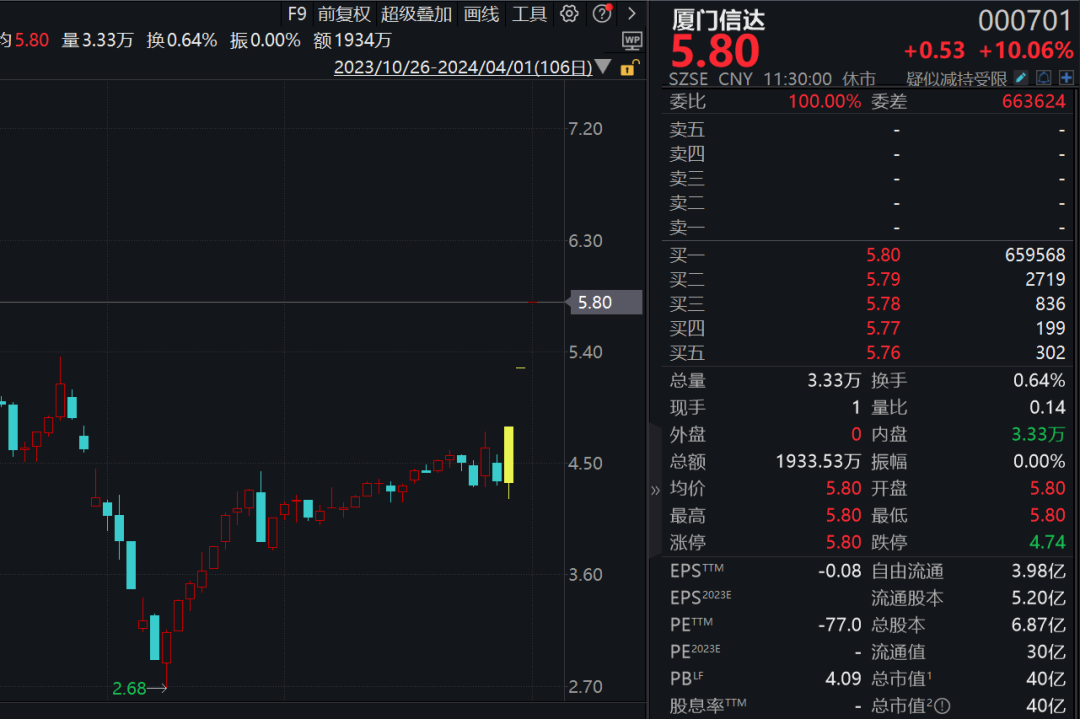Collapse the quote side panel arrows
Viewport: 1080px width, 719px height.
coord(655,490)
